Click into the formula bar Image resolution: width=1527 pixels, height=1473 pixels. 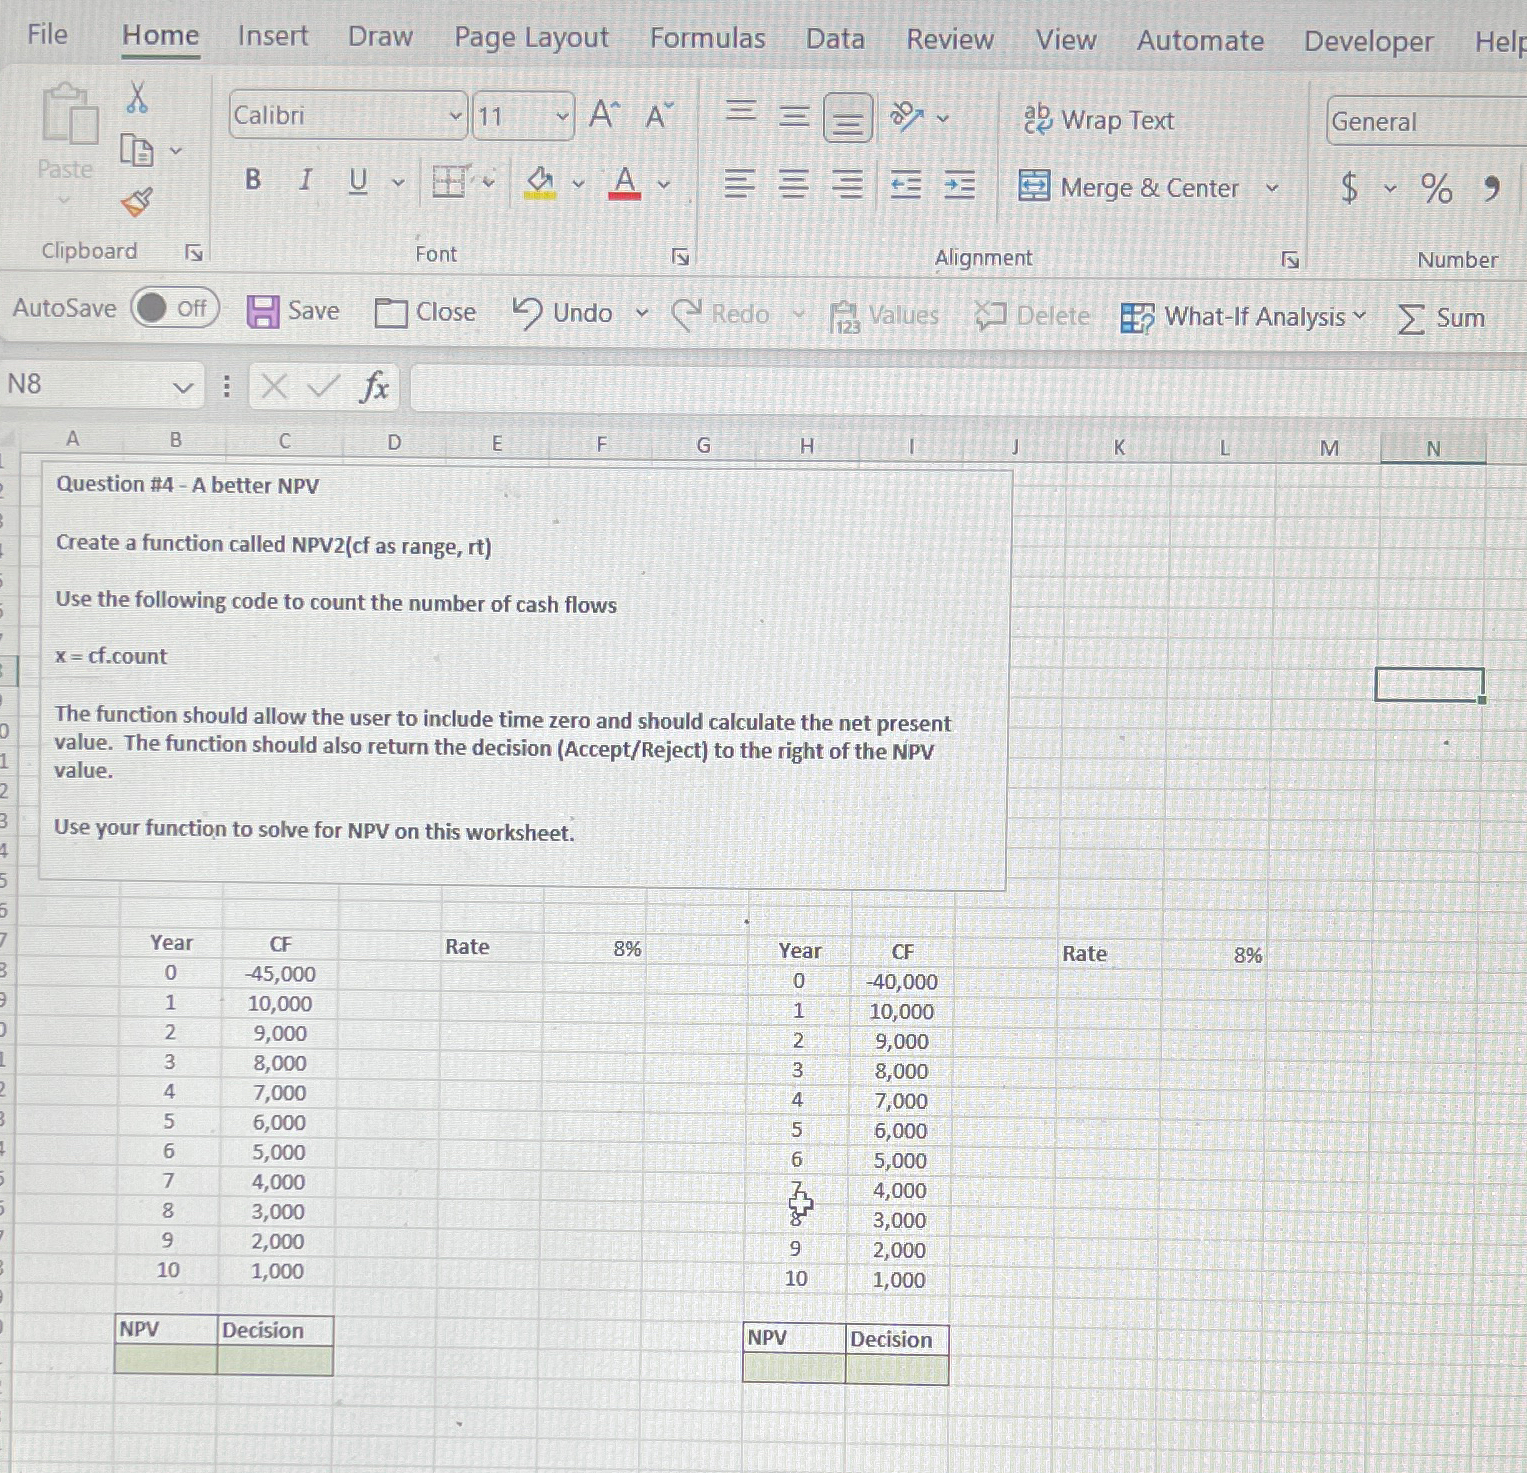(x=967, y=389)
